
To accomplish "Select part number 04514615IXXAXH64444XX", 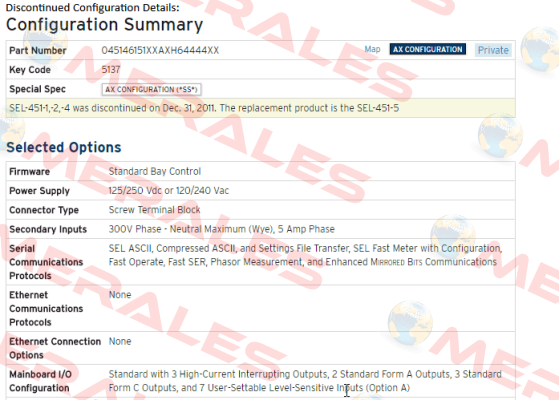I will click(x=160, y=50).
